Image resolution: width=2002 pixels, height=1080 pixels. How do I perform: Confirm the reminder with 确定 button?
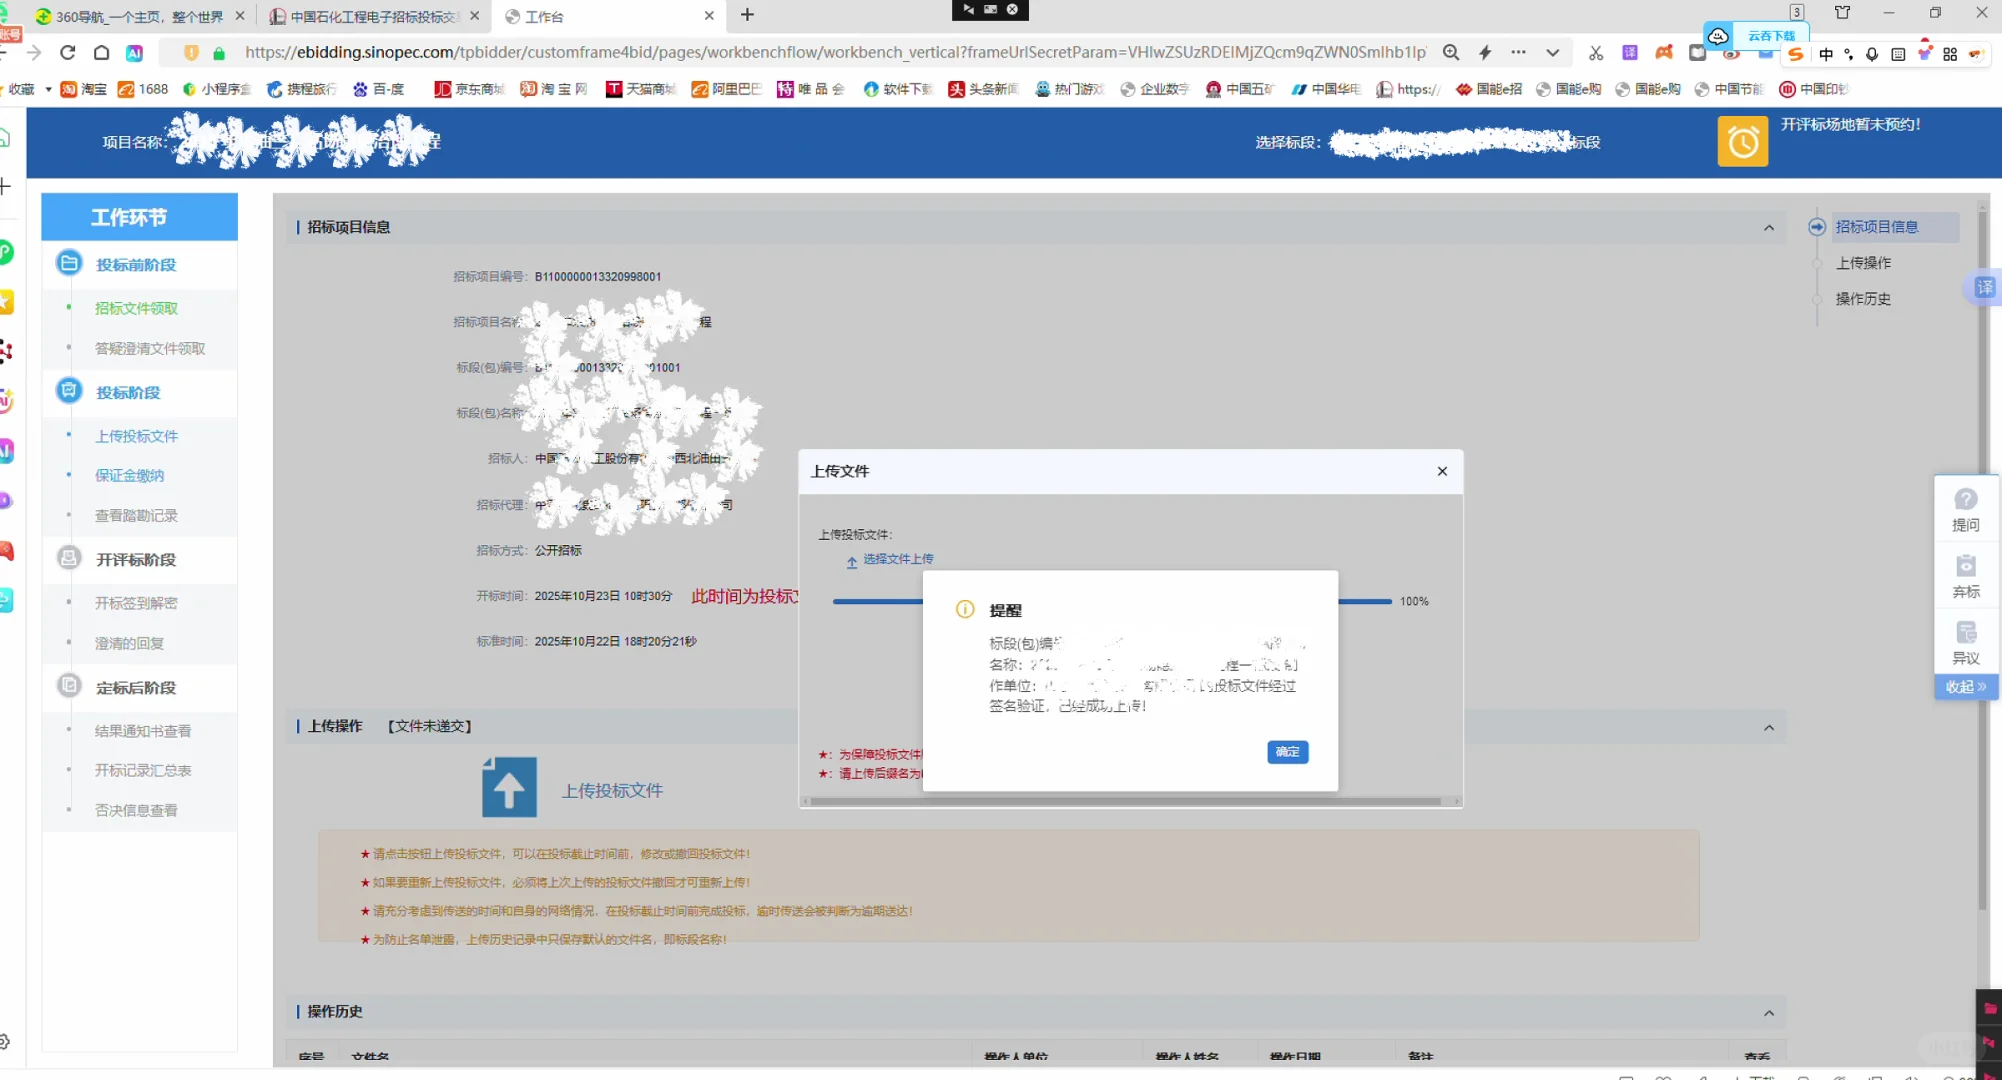(1287, 752)
